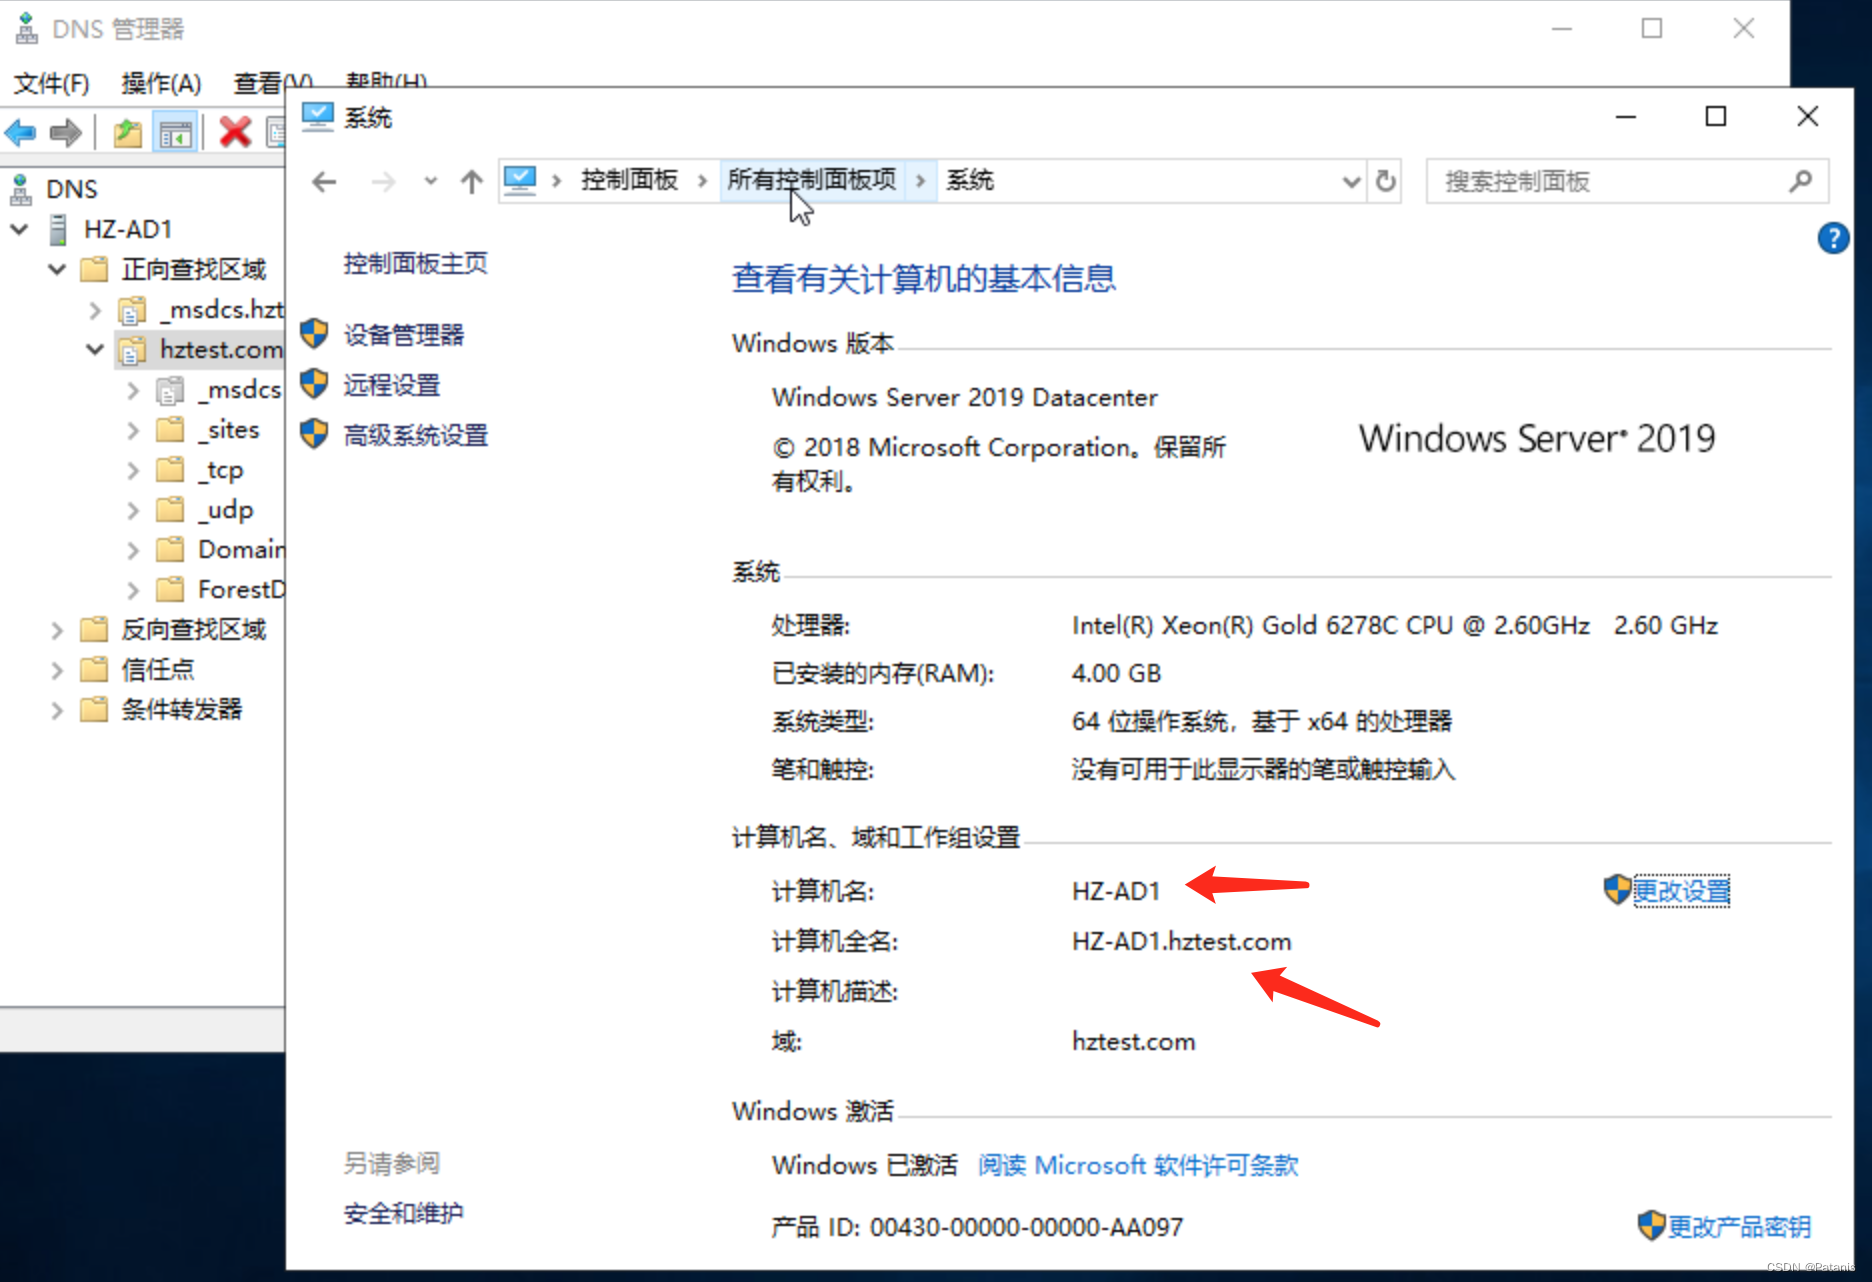Click the _sites folder icon in DNS tree
1872x1282 pixels.
171,429
